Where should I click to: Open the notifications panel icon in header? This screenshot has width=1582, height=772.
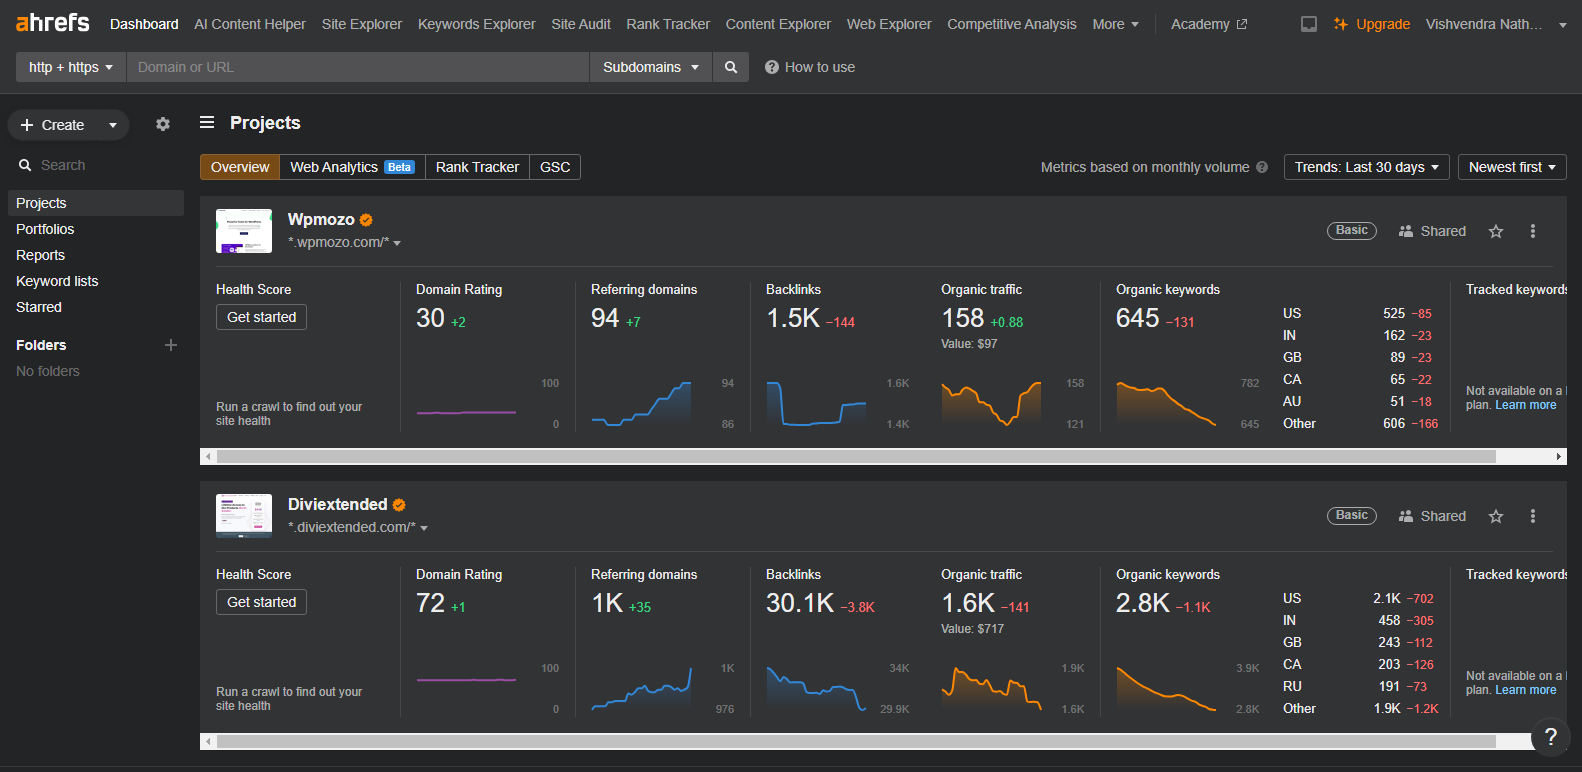click(1308, 24)
